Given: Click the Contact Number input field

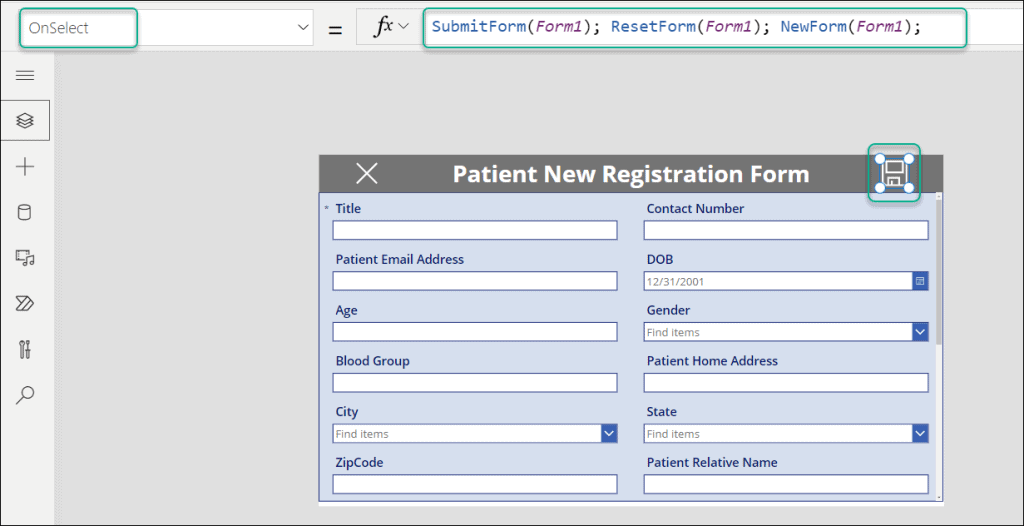Looking at the screenshot, I should [x=786, y=230].
